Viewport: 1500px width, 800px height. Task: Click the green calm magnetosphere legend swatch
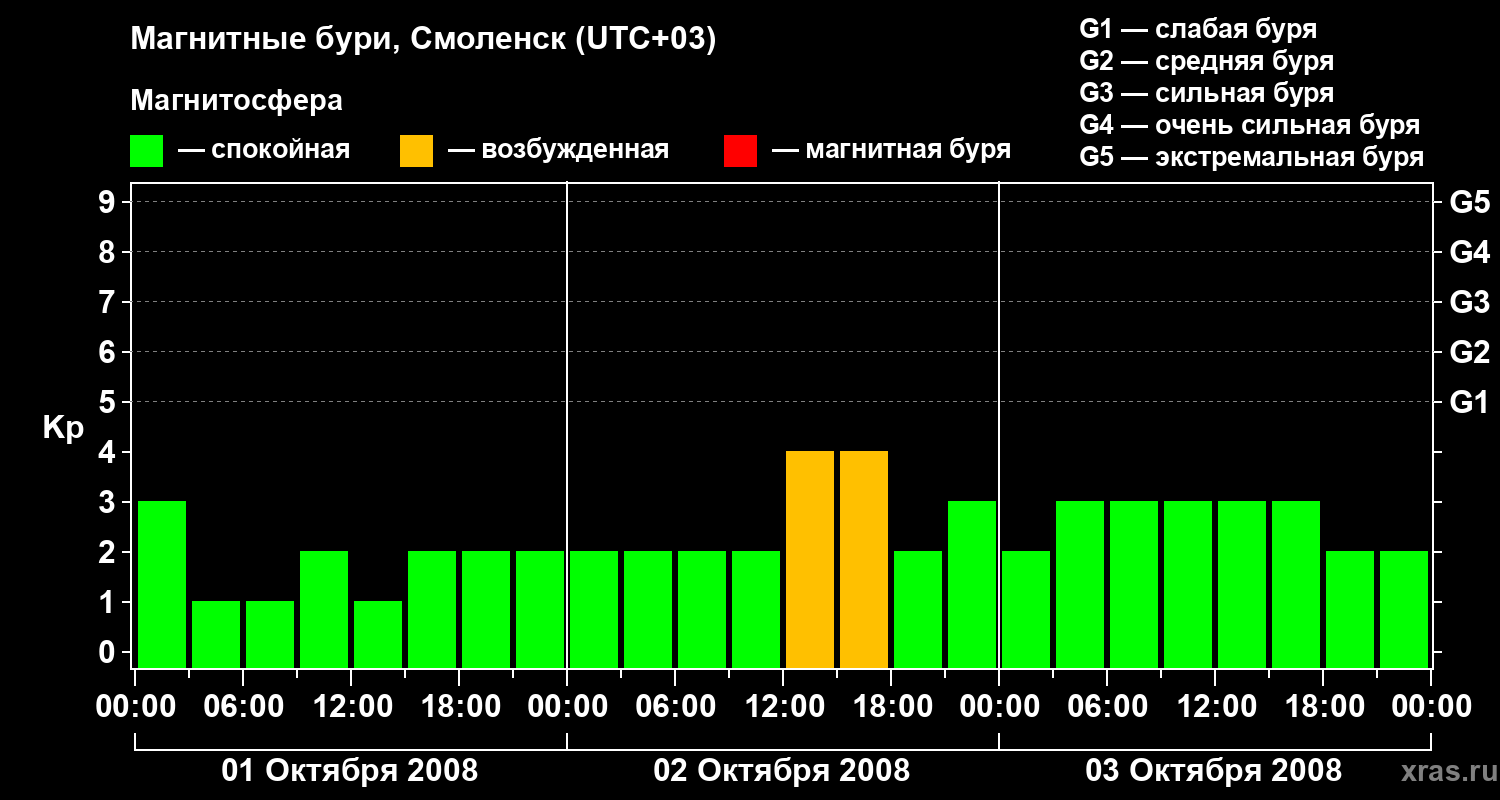coord(146,151)
